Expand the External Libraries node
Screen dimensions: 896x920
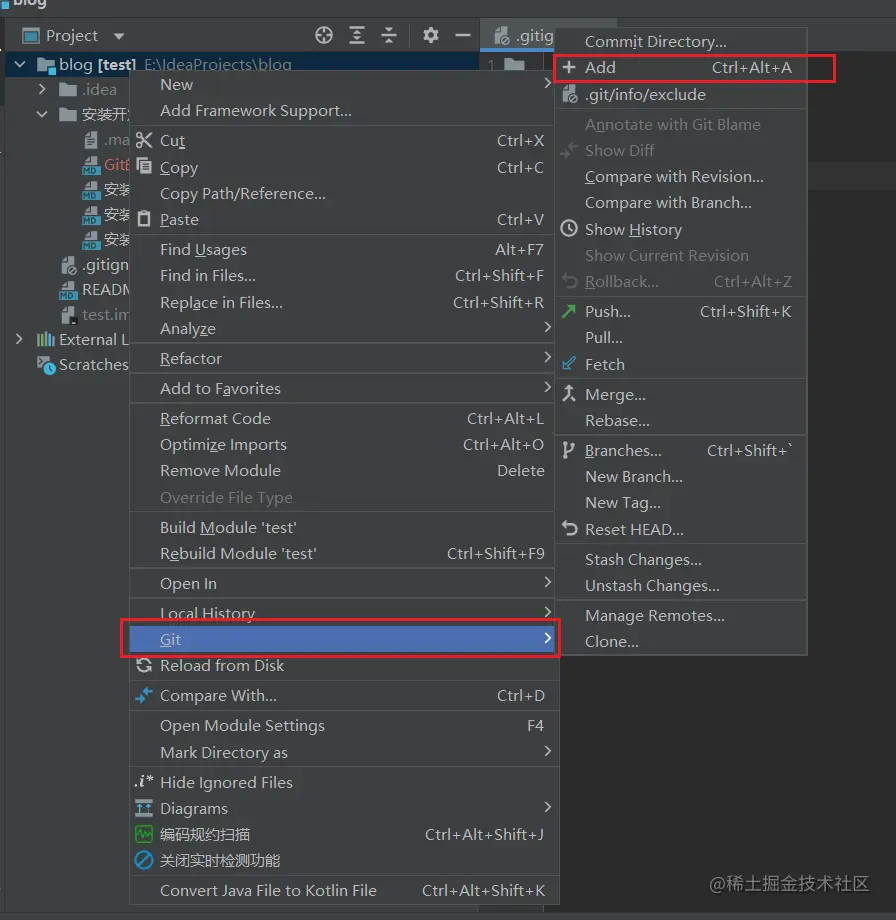[19, 339]
